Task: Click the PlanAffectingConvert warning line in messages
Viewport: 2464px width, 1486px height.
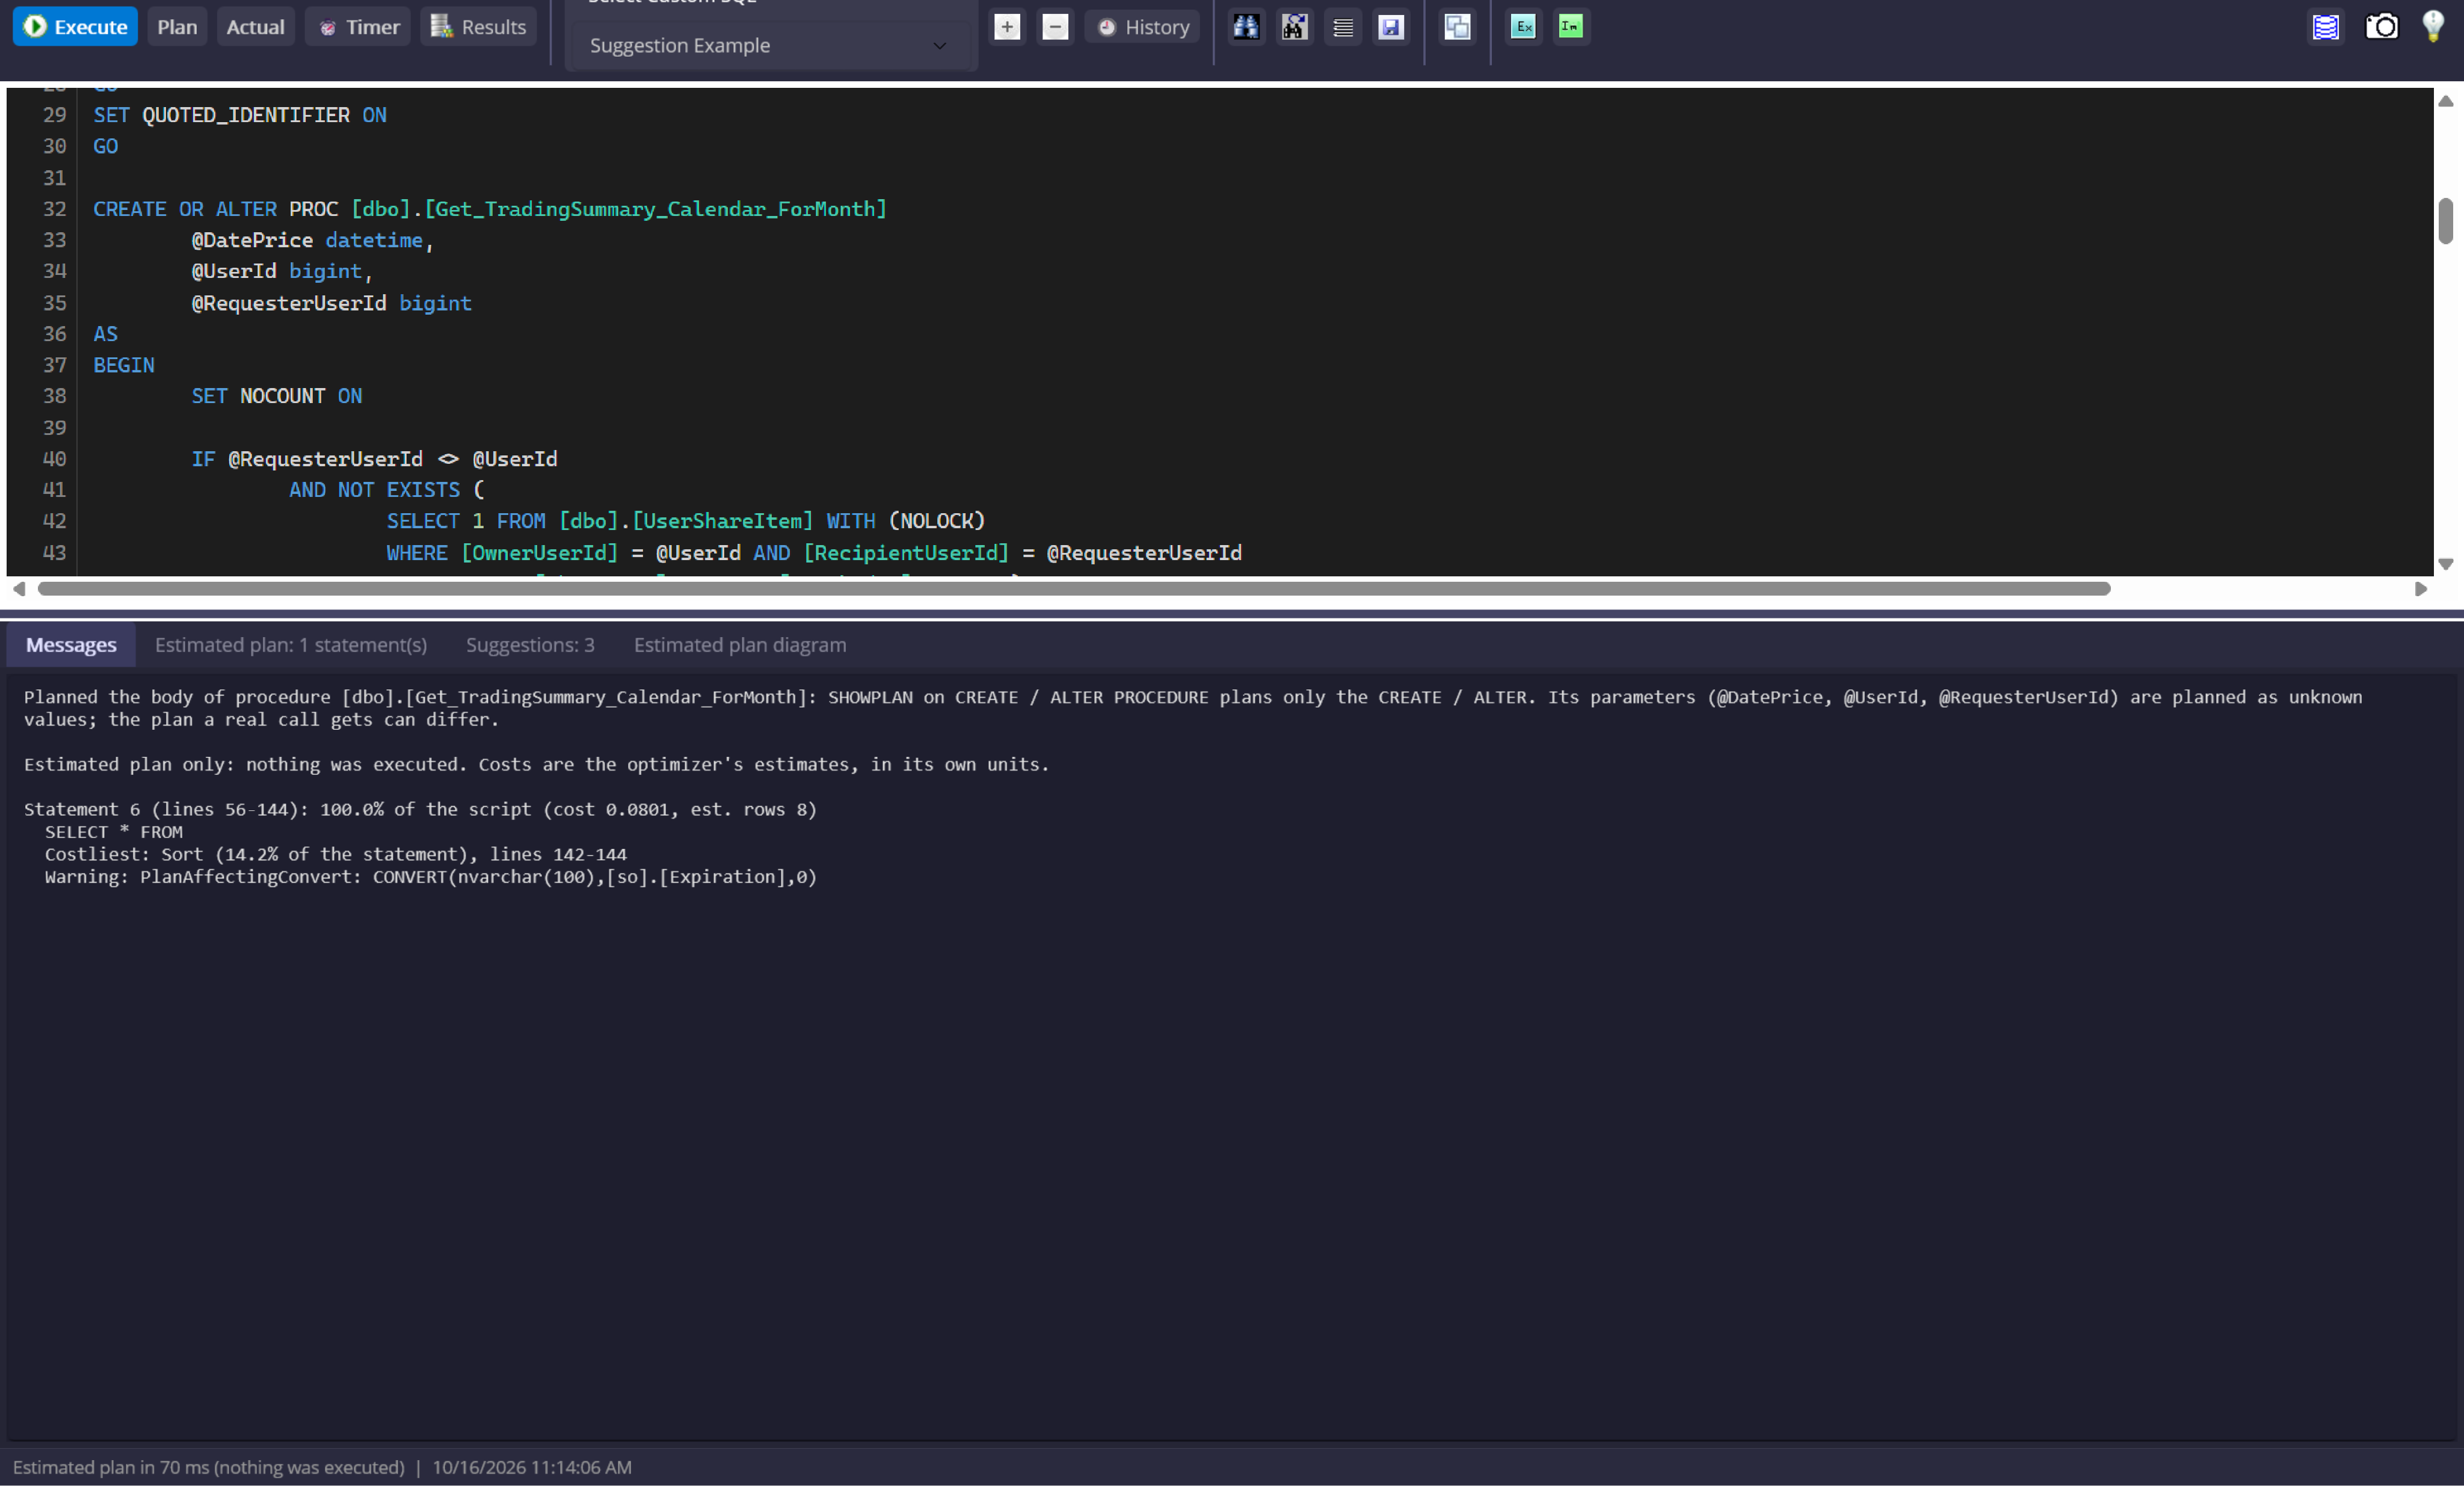Action: 430,877
